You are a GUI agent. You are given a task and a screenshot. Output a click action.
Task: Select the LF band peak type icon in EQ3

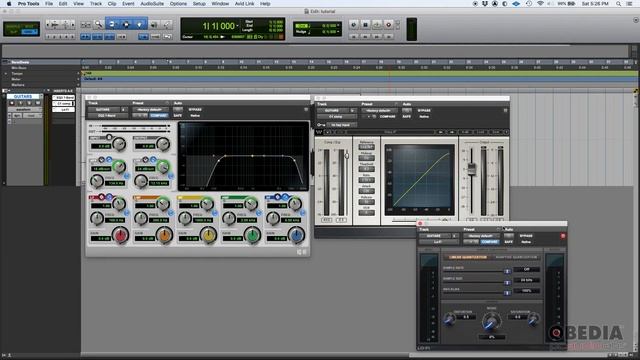pyautogui.click(x=102, y=197)
